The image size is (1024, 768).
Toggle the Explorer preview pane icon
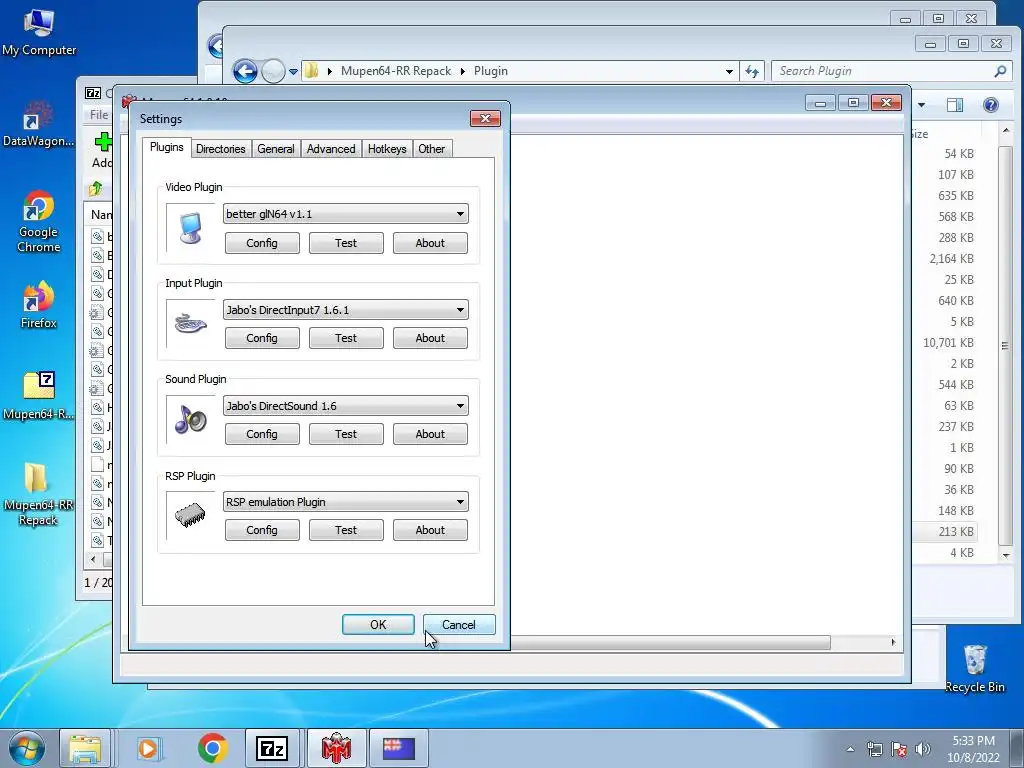coord(955,104)
